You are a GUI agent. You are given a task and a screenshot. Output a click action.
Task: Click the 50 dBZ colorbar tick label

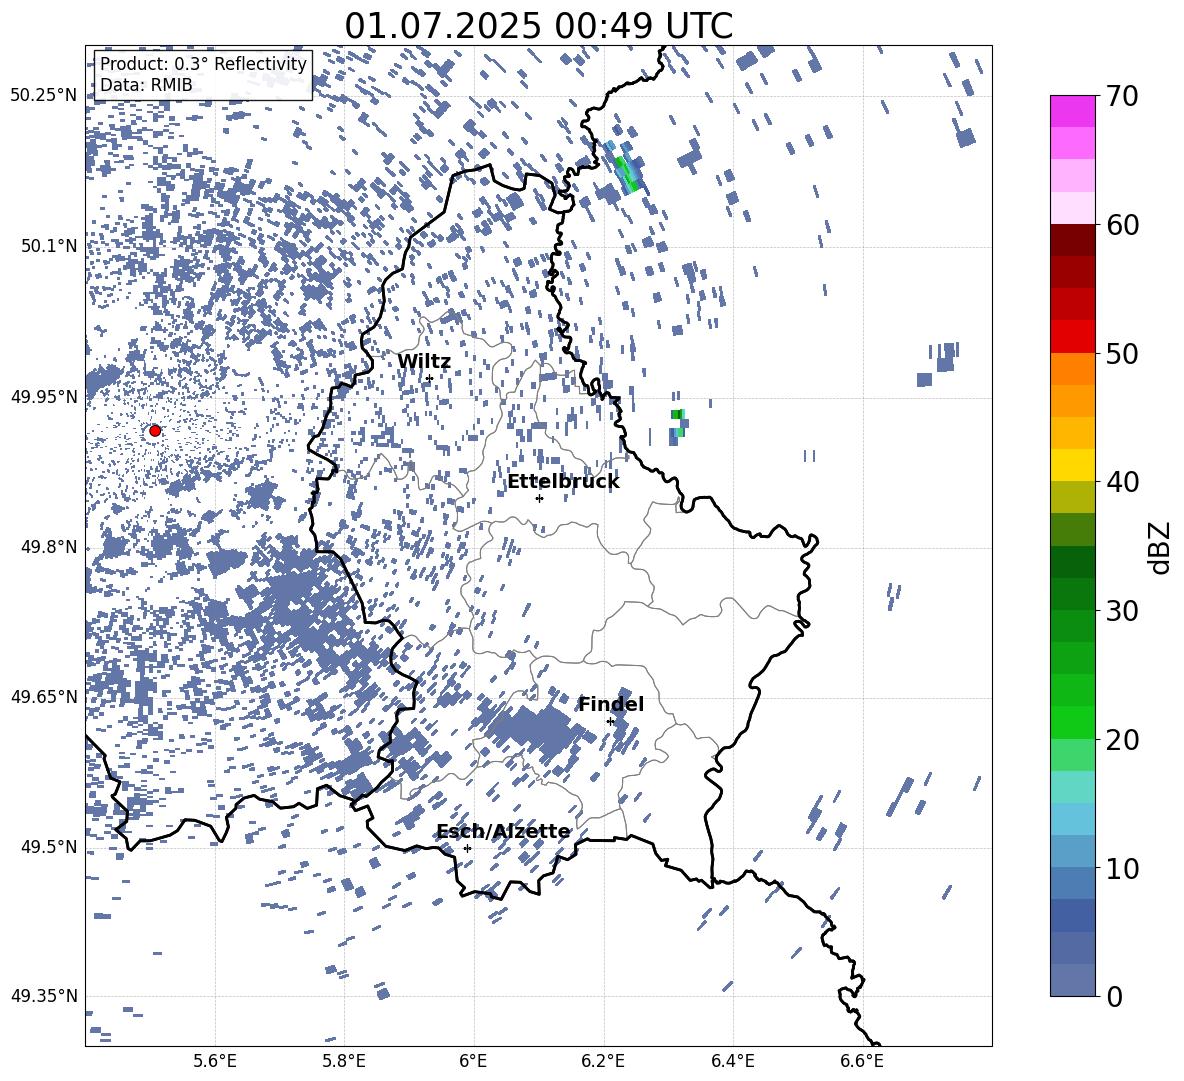pyautogui.click(x=1123, y=353)
